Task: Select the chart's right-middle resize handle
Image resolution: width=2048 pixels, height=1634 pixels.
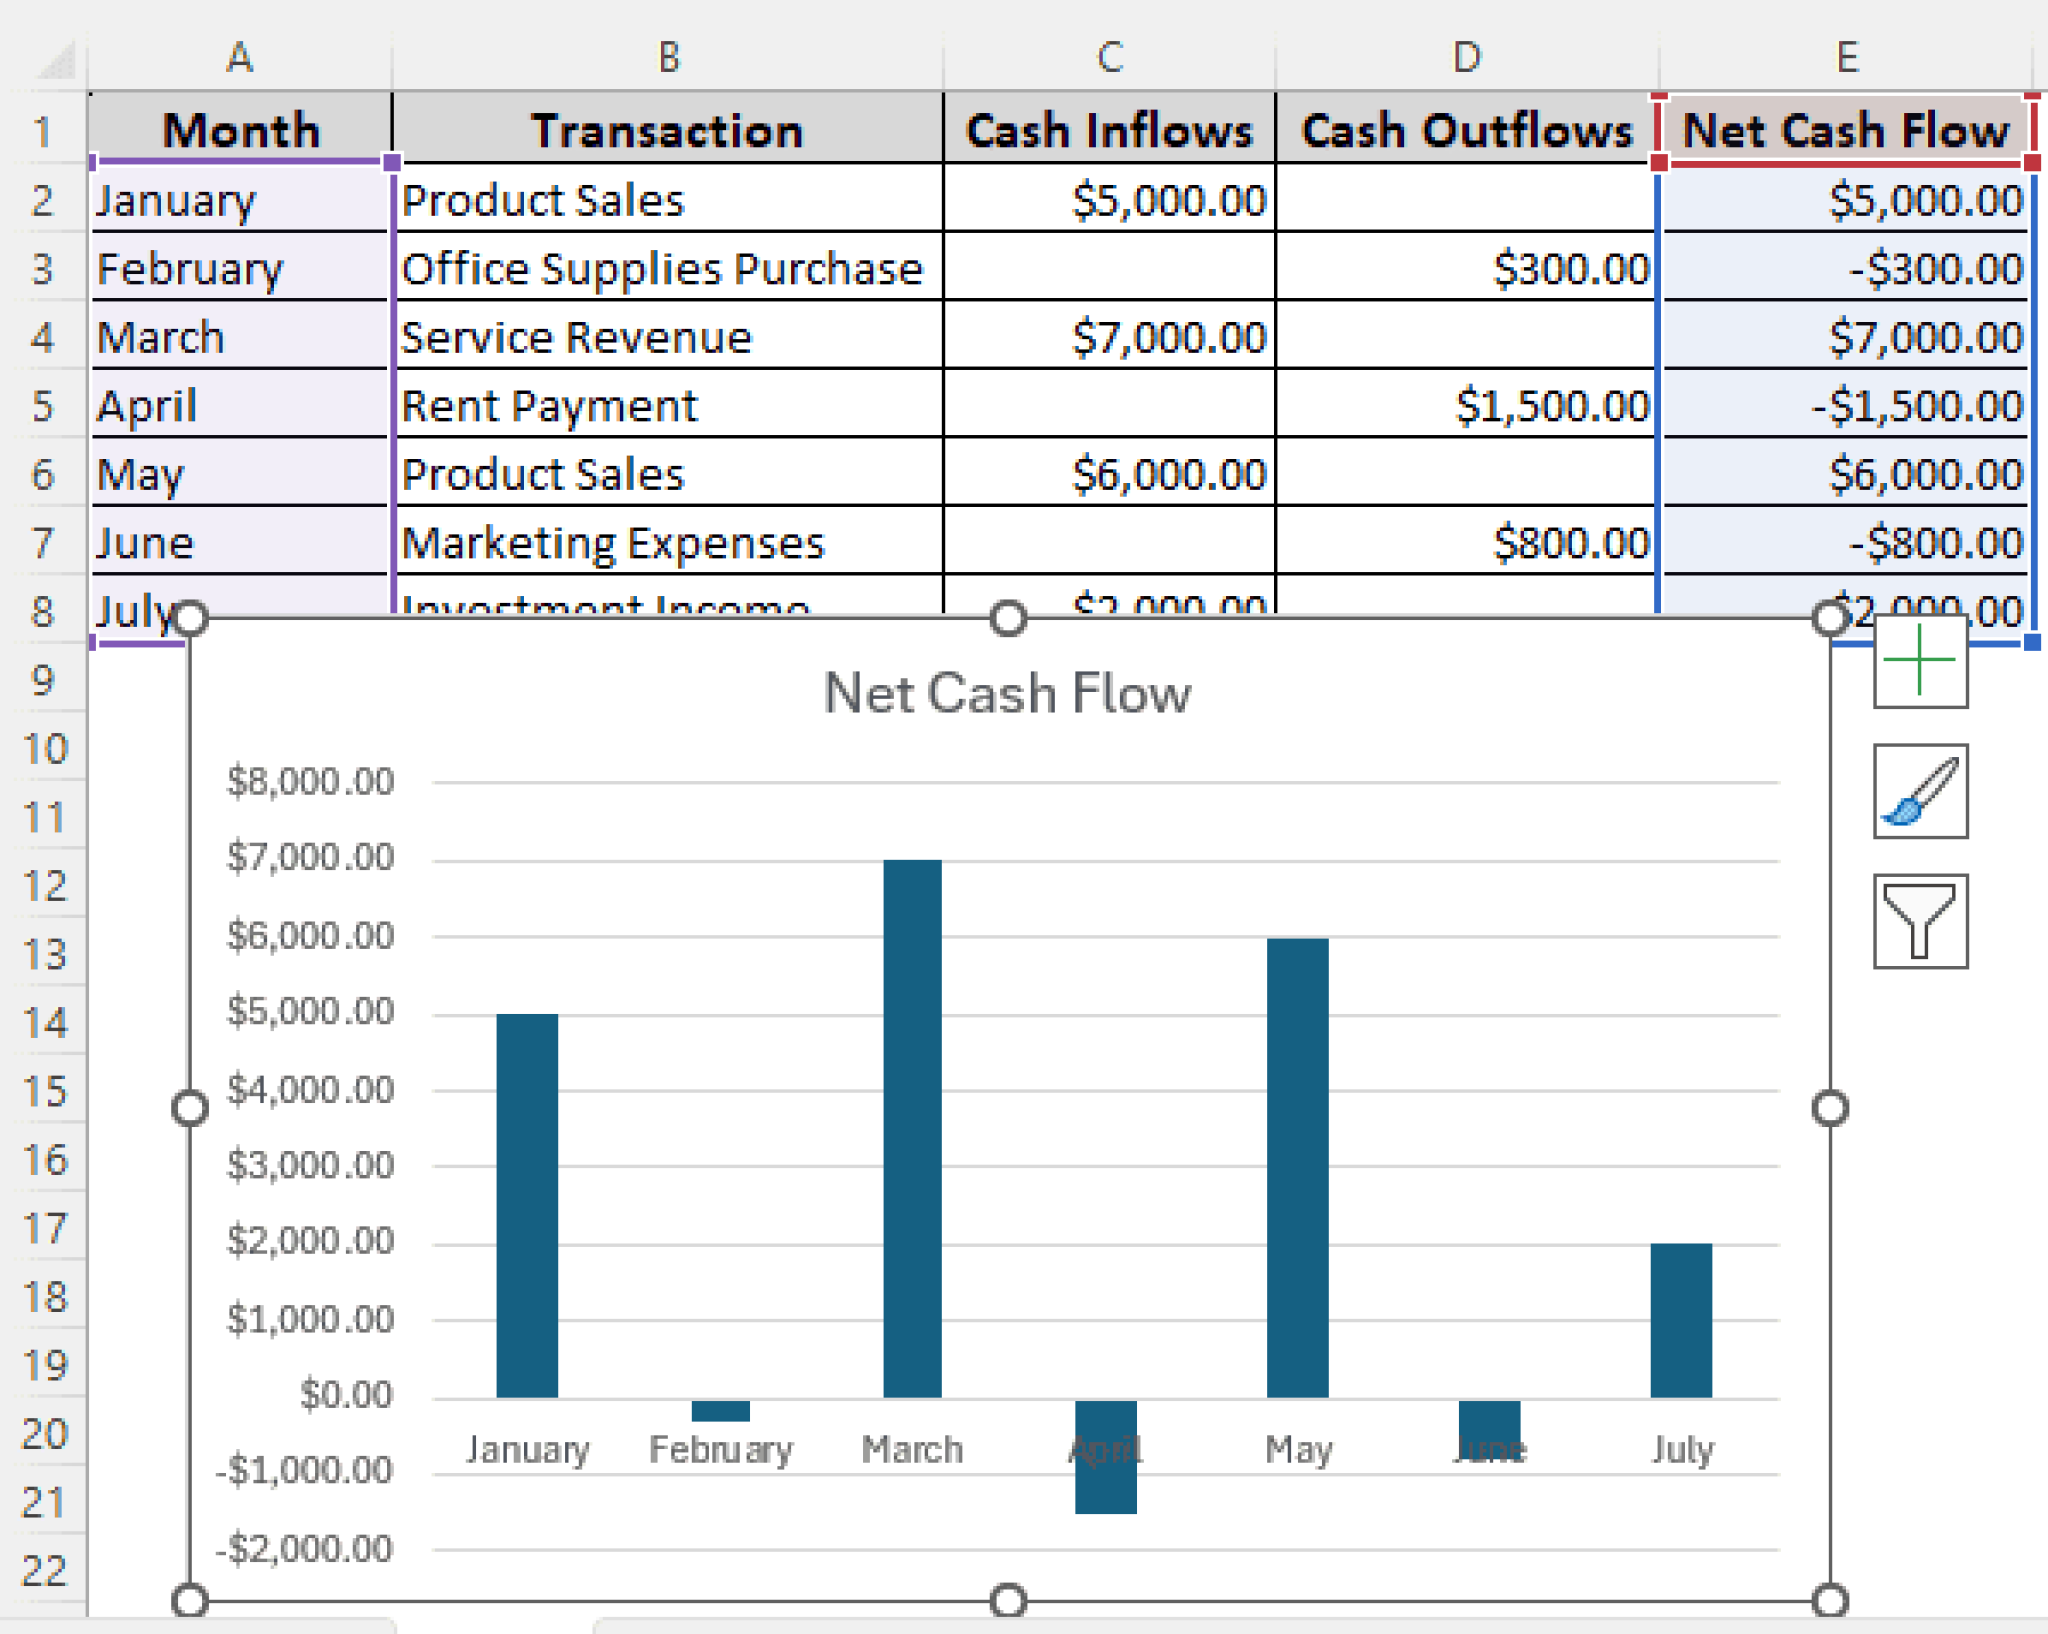Action: point(1830,1108)
